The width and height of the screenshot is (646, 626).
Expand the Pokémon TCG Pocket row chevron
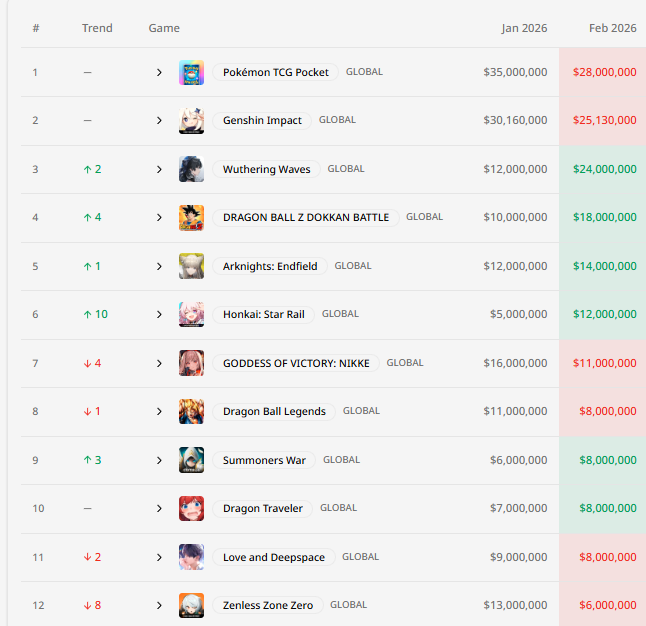click(x=159, y=73)
